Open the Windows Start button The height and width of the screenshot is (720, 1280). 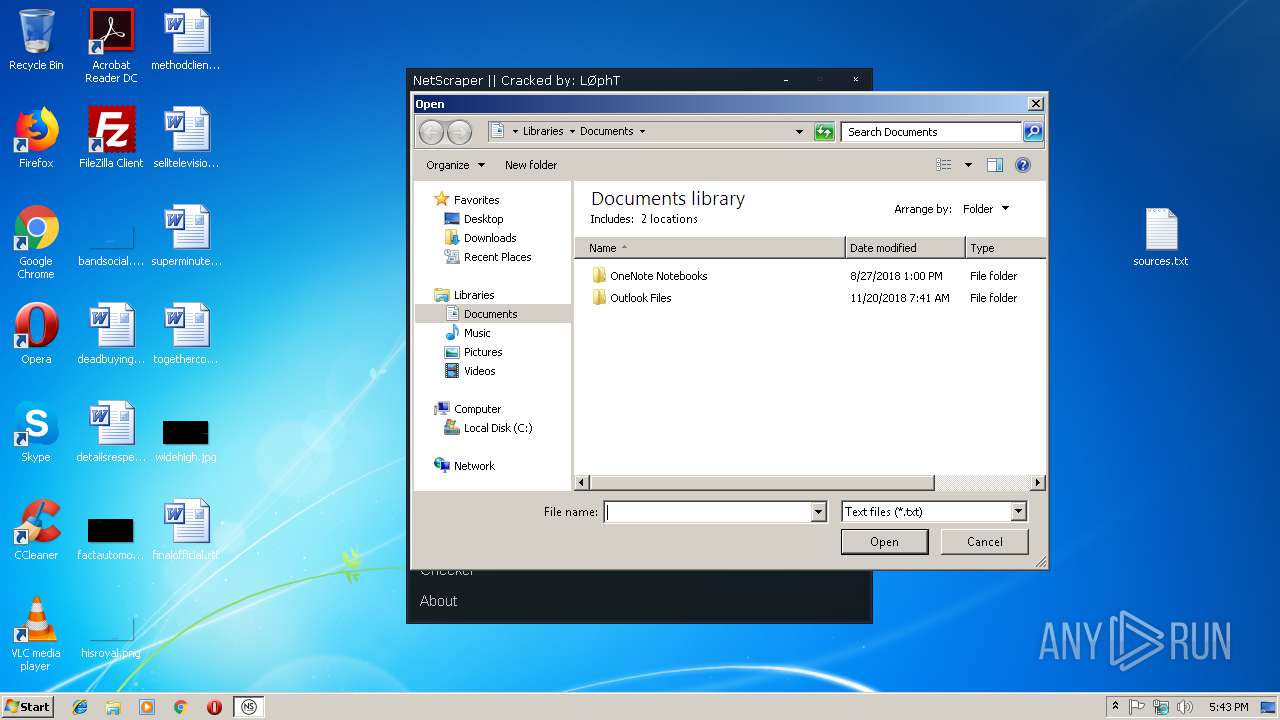27,707
